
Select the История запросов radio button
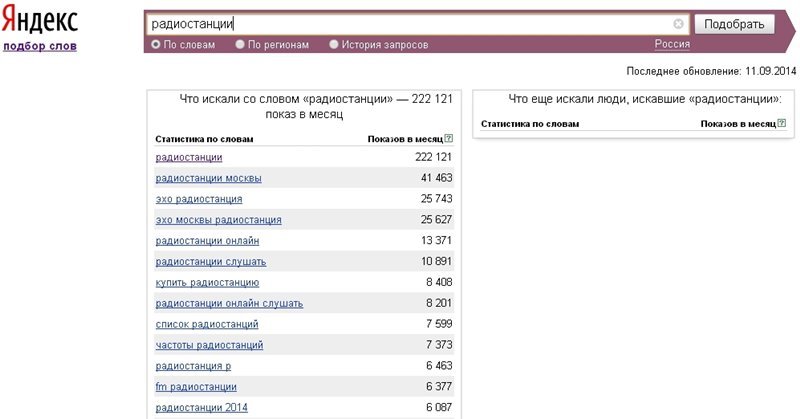334,44
